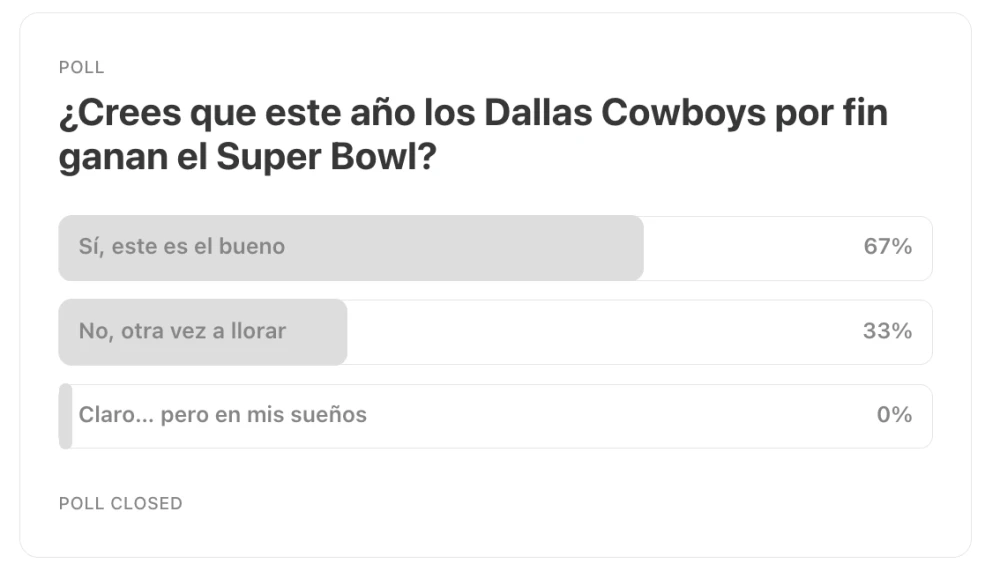
Task: Select the "Sí, este es el bueno" option
Action: click(182, 247)
